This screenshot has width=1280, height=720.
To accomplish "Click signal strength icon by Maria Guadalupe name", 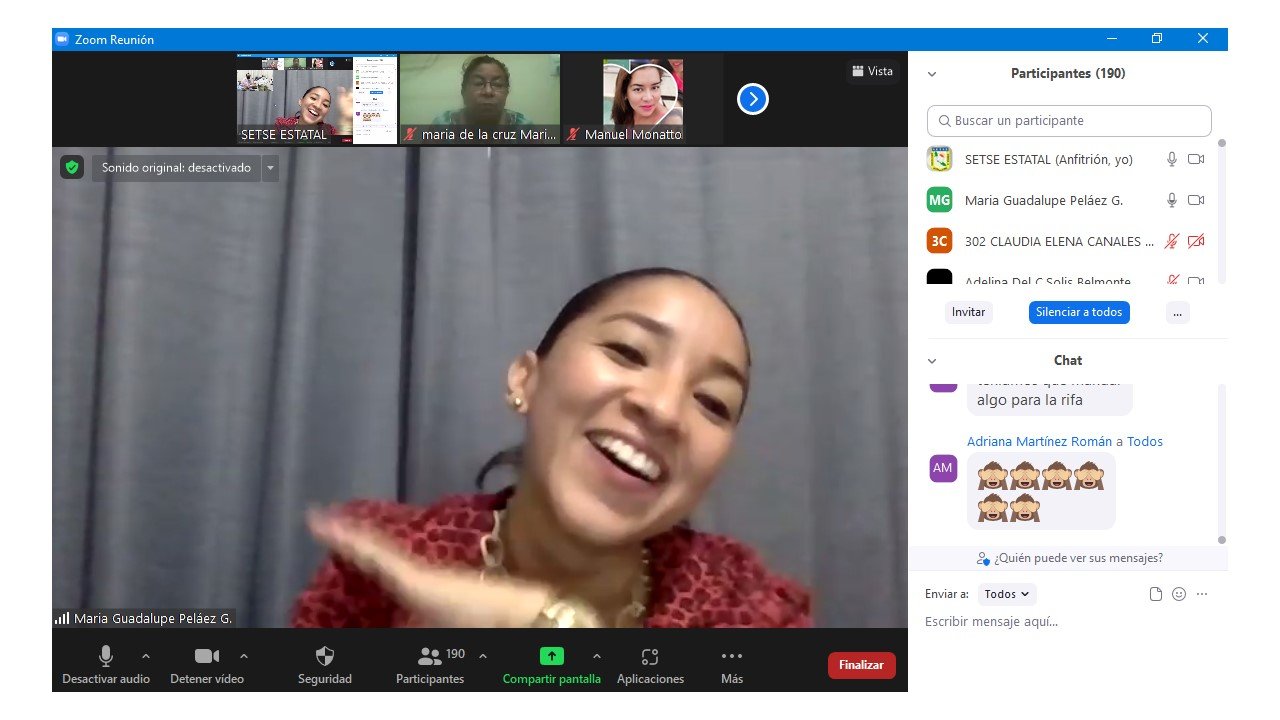I will (x=62, y=619).
